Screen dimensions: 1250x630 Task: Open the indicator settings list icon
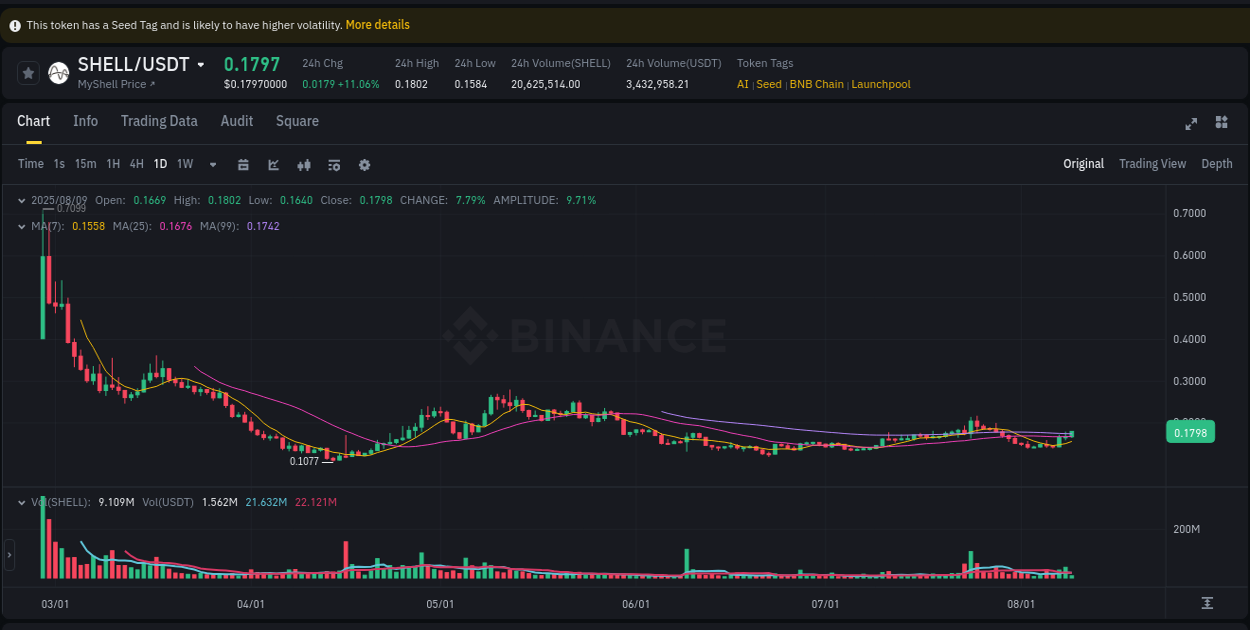pos(334,164)
